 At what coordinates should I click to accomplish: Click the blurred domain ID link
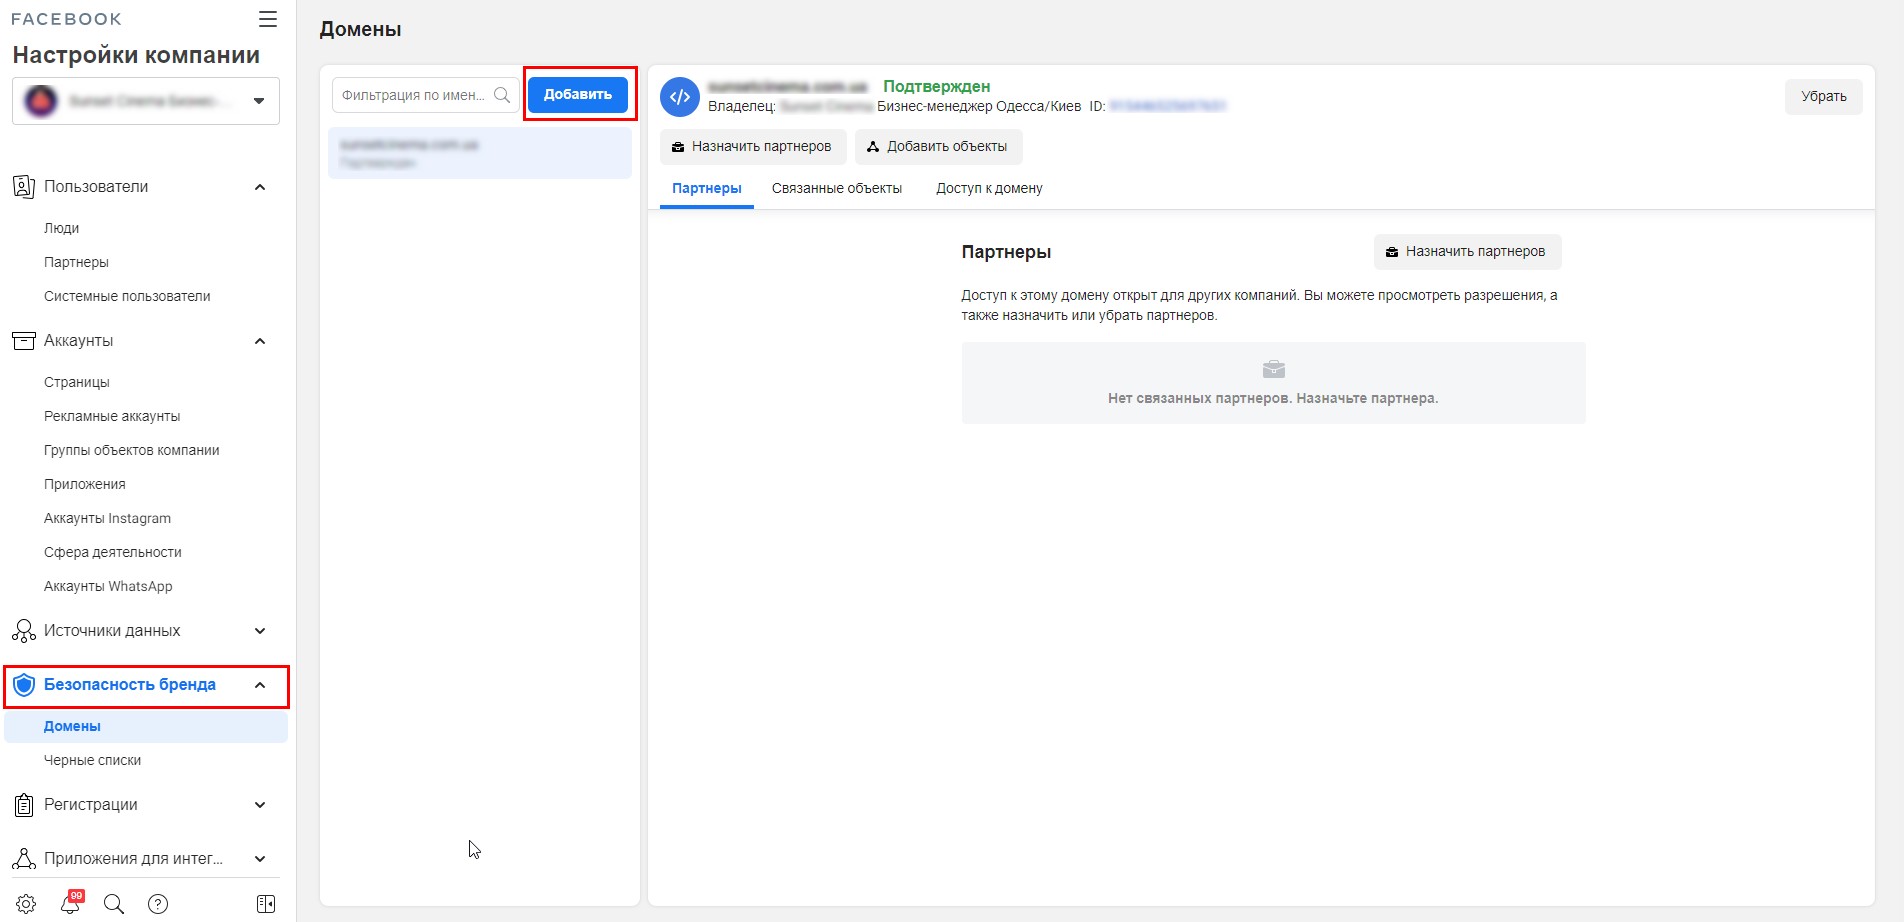(1168, 106)
